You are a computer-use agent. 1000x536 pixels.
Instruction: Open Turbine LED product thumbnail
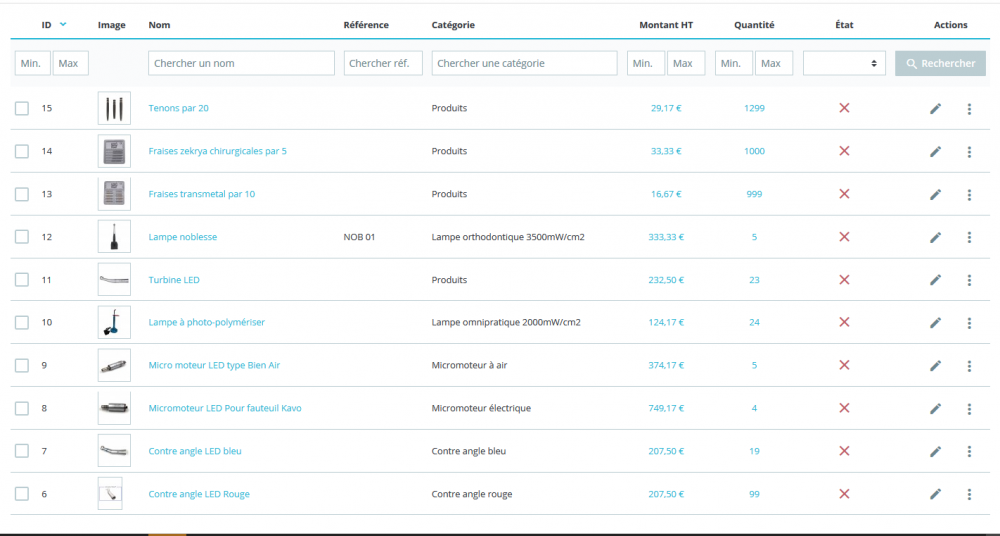(x=114, y=279)
